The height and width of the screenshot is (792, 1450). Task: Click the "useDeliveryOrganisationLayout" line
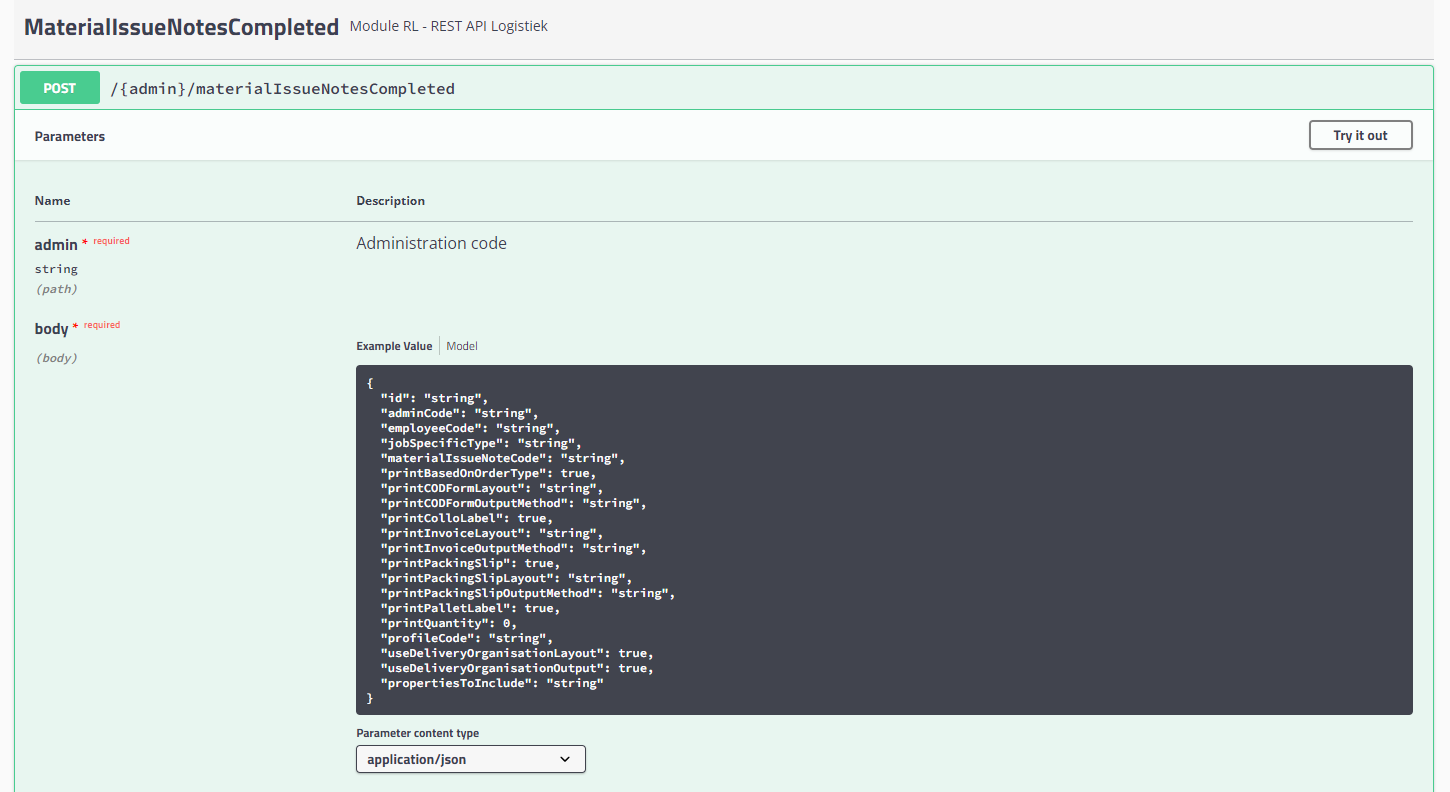point(516,653)
